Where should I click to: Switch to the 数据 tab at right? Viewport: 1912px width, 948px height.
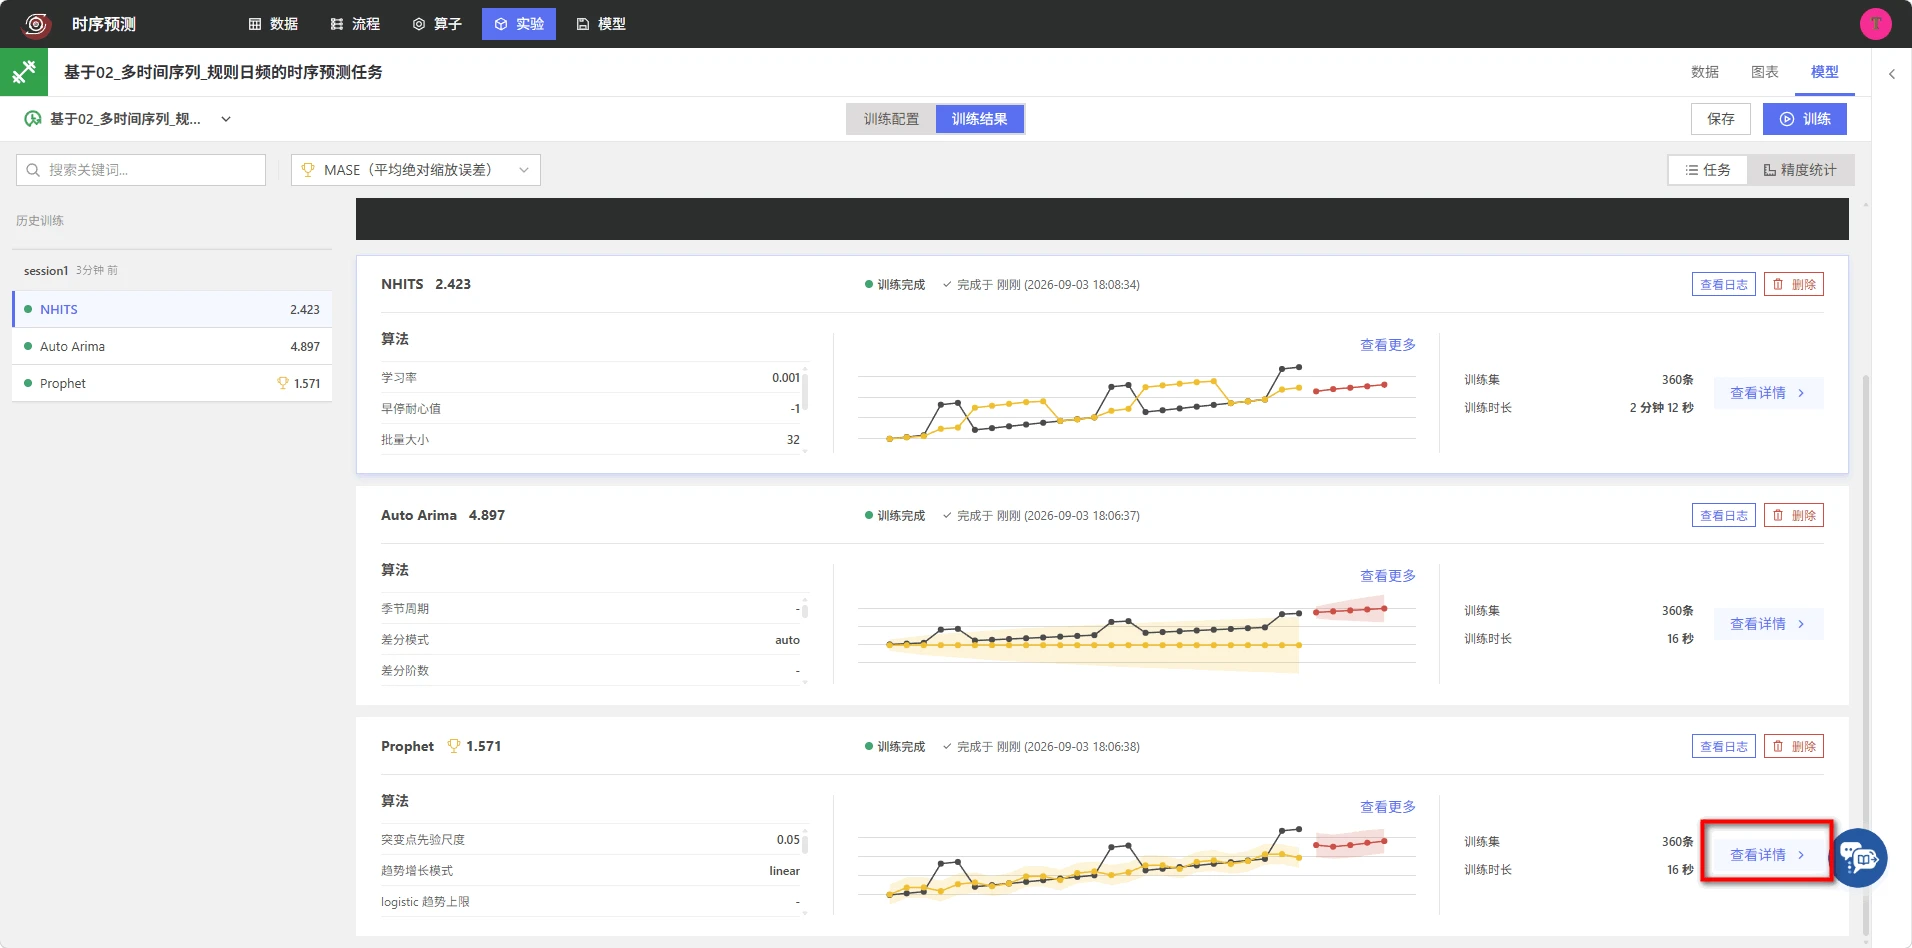pyautogui.click(x=1705, y=72)
